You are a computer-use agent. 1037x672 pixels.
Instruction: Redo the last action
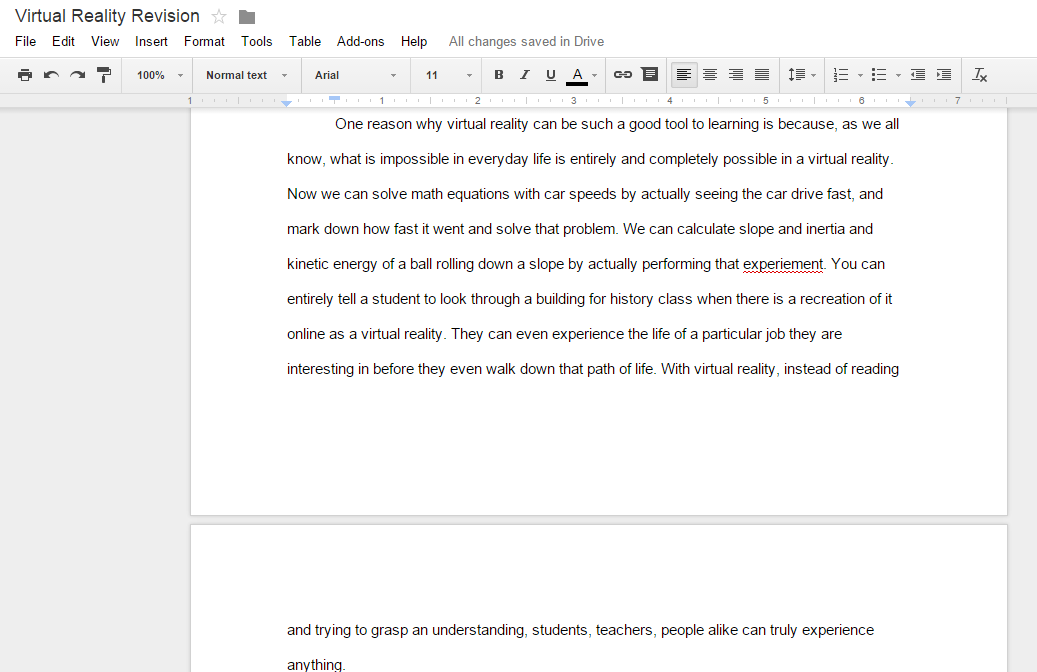coord(77,75)
